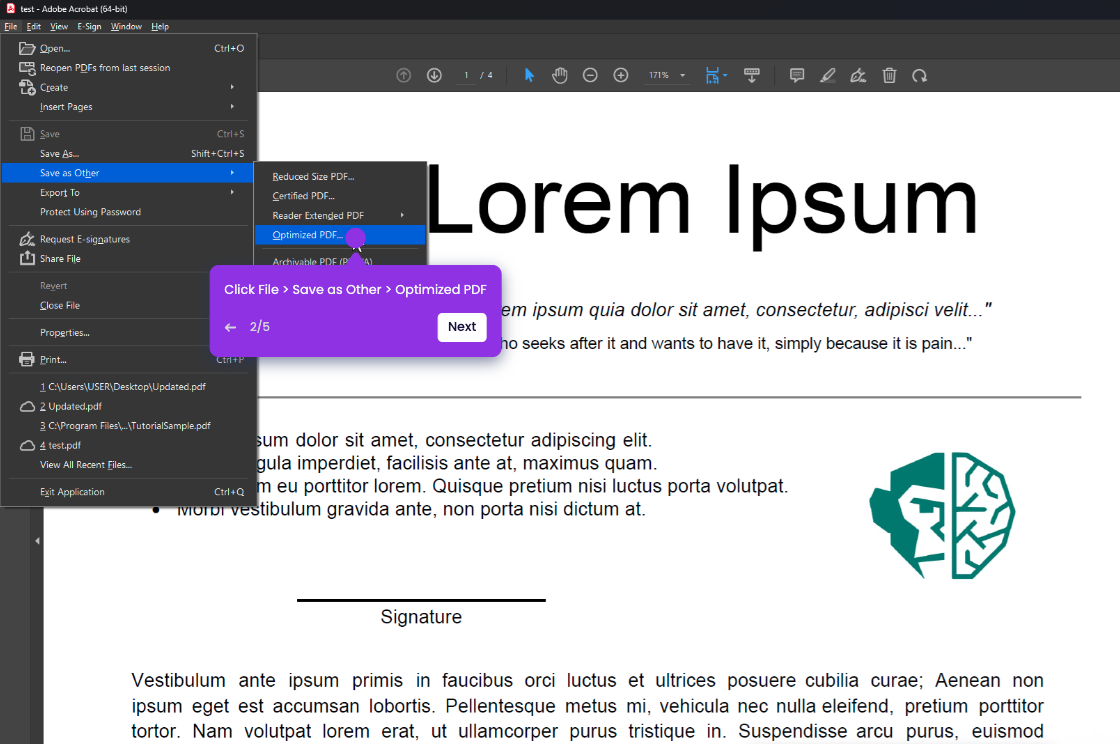This screenshot has width=1120, height=744.
Task: Open the Edit menu
Action: pyautogui.click(x=34, y=26)
